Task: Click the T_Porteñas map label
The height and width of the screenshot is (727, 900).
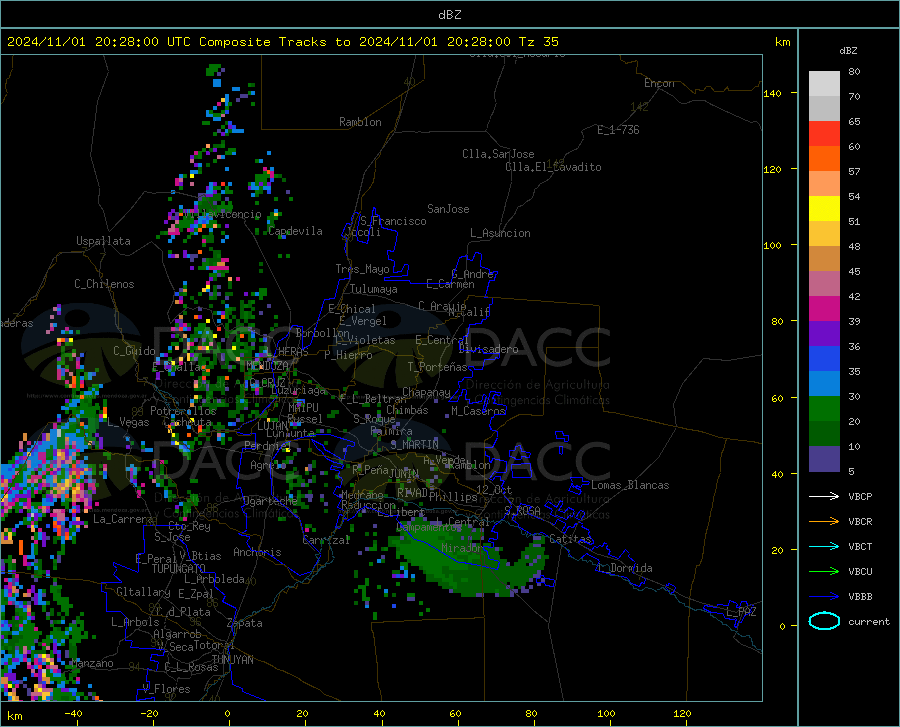Action: click(x=437, y=367)
